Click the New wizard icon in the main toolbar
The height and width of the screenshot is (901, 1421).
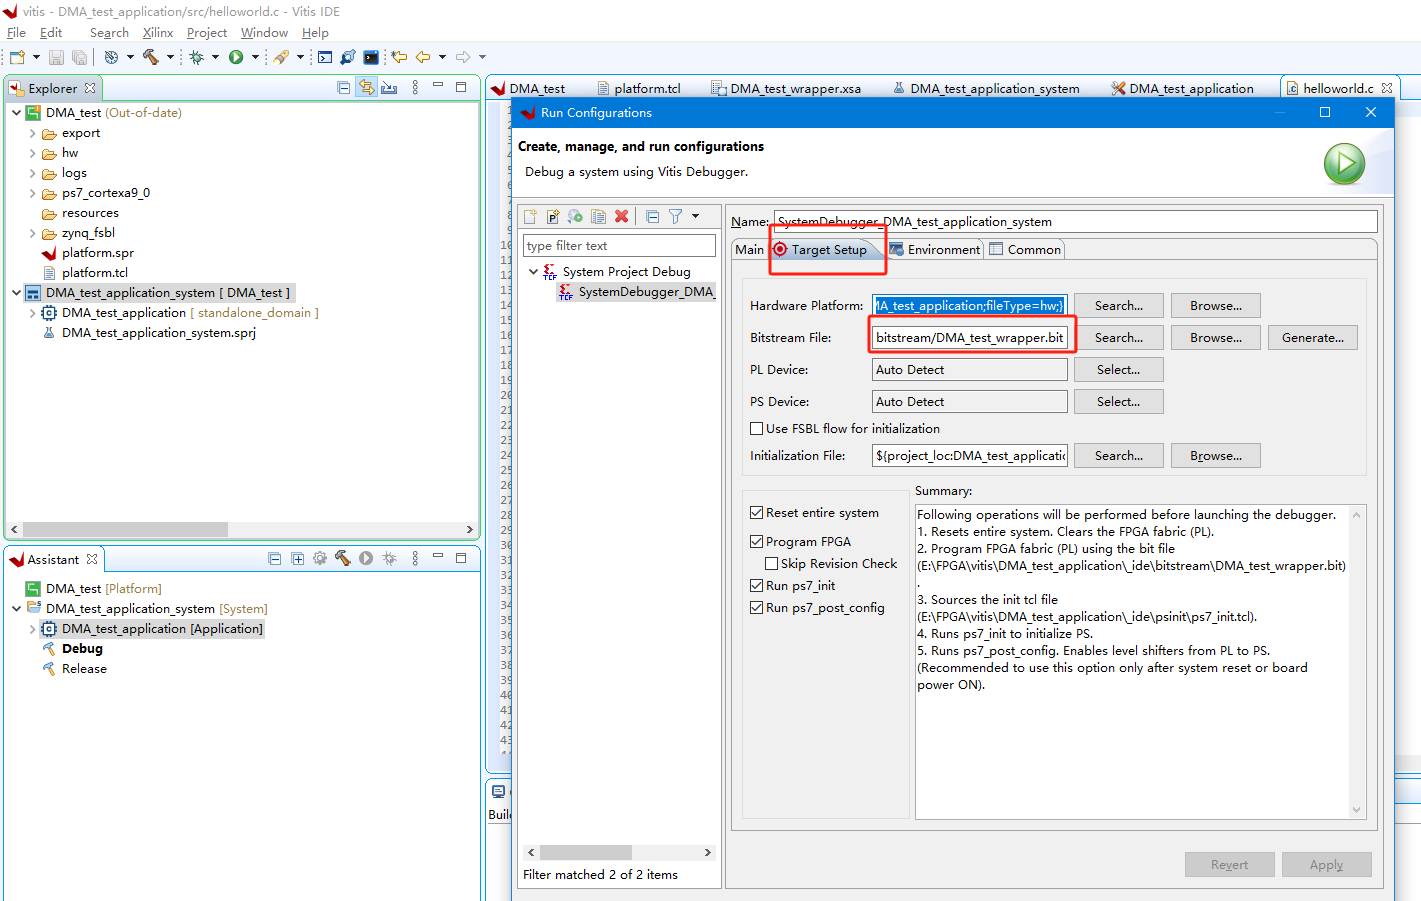tap(17, 57)
